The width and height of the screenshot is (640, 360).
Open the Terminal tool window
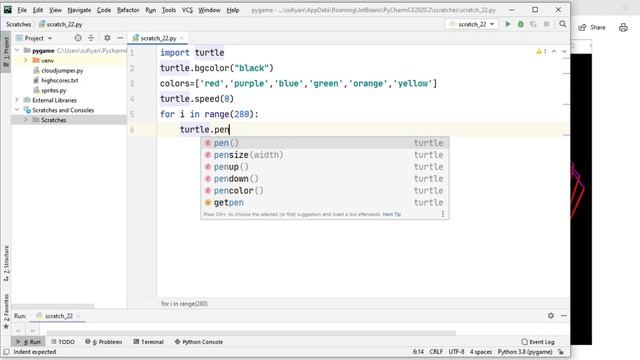(x=149, y=342)
